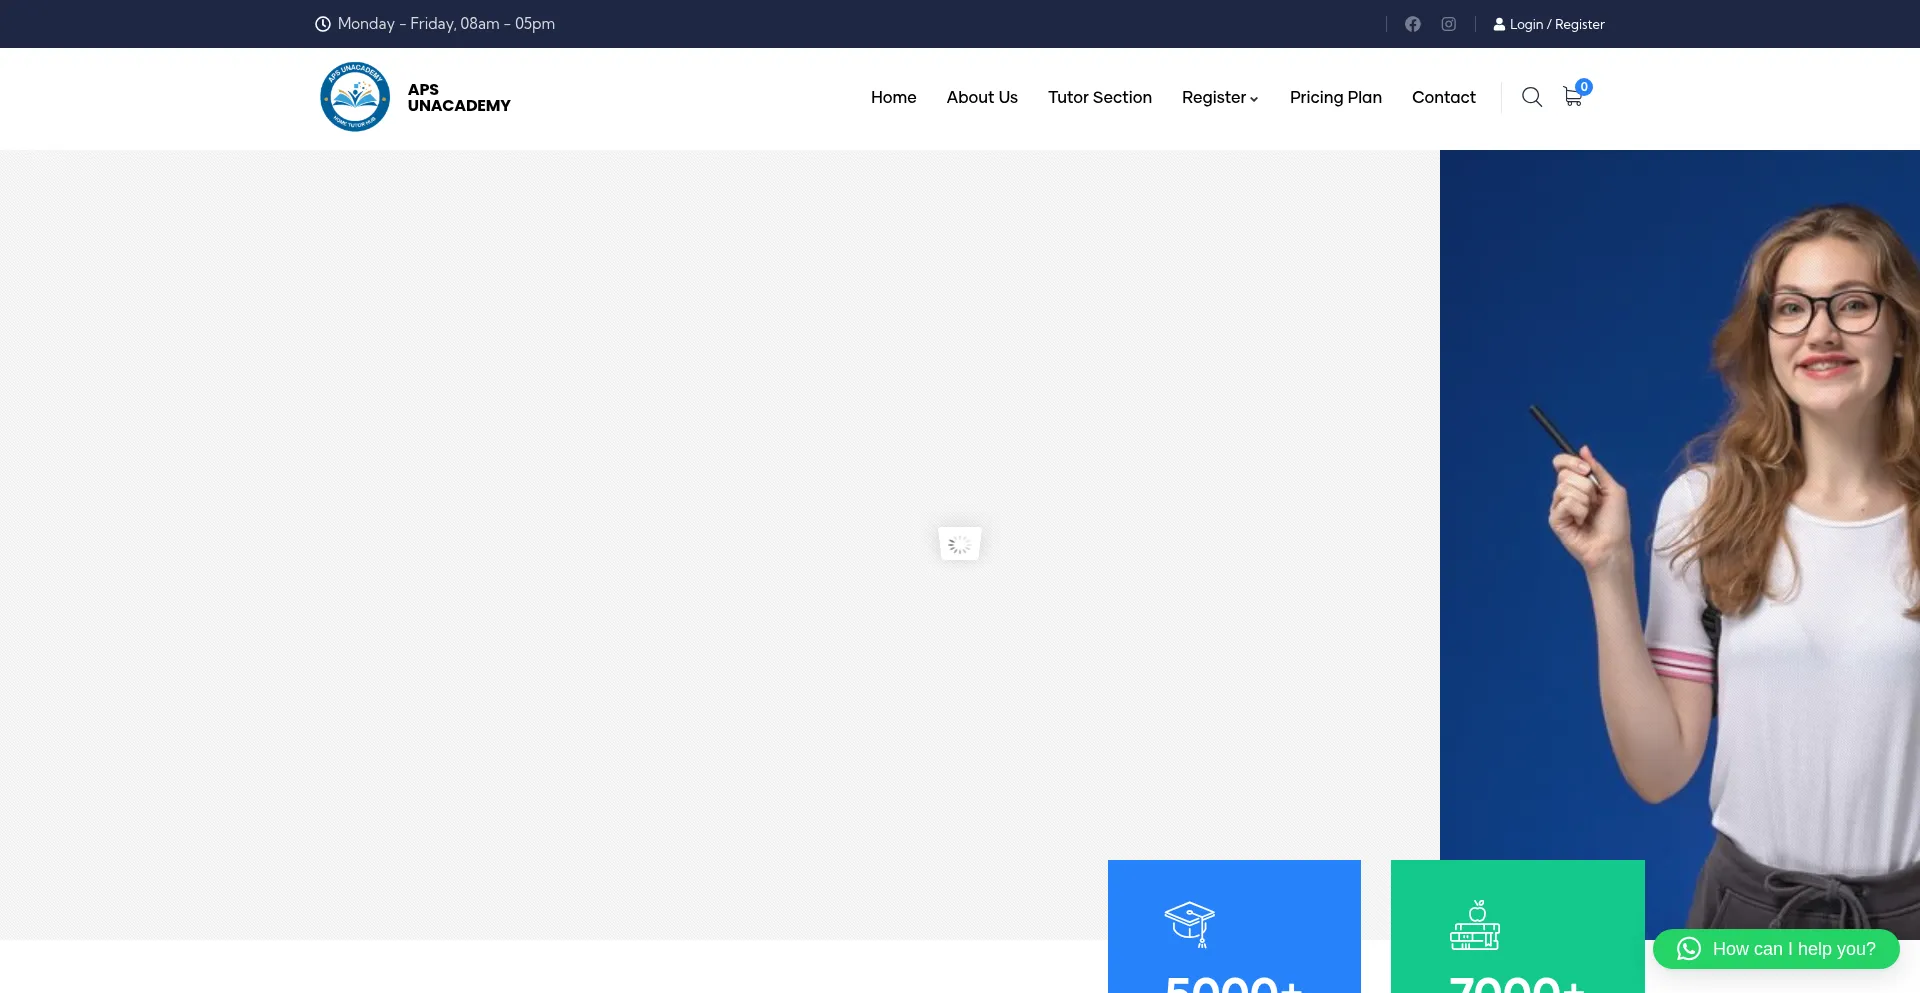Open the shopping cart icon
Viewport: 1920px width, 993px height.
point(1573,97)
